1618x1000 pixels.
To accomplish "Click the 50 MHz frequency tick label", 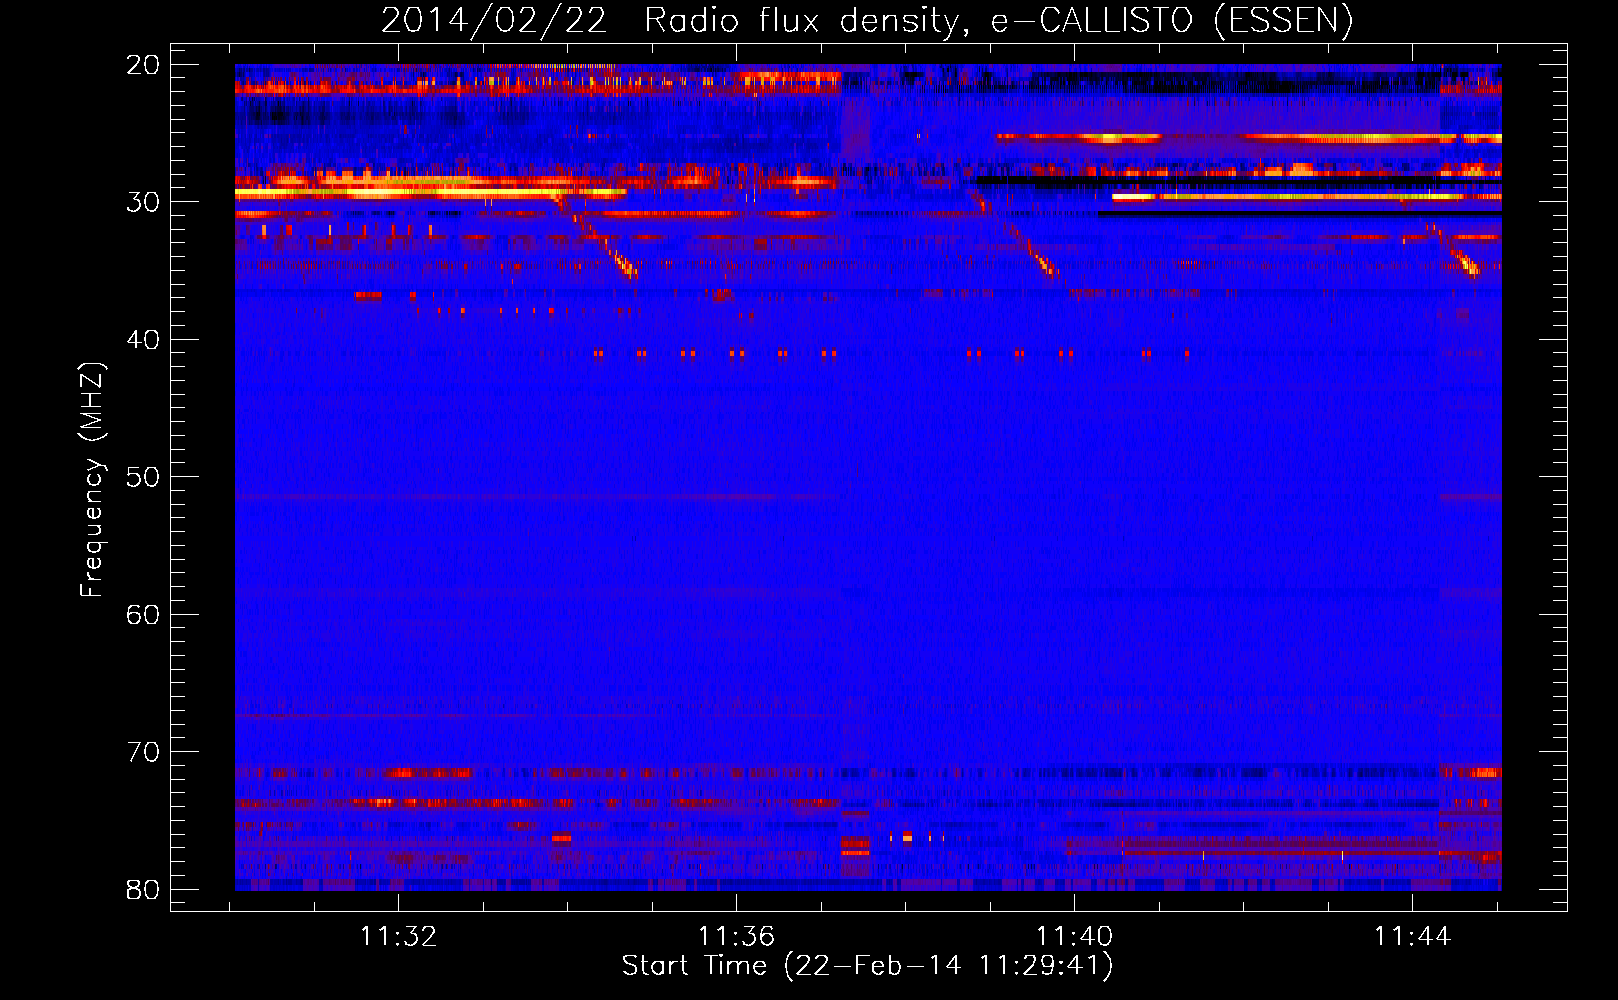I will (x=143, y=477).
